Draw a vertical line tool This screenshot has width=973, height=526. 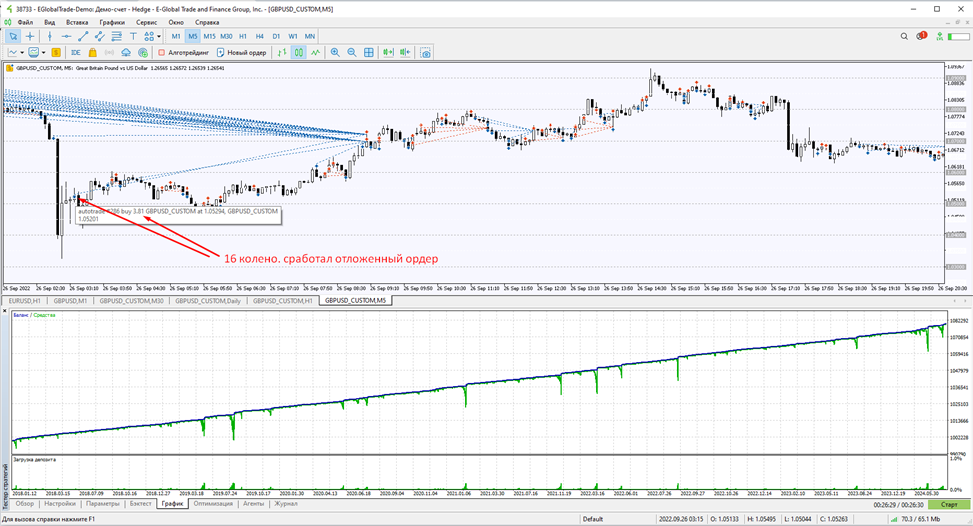[50, 37]
